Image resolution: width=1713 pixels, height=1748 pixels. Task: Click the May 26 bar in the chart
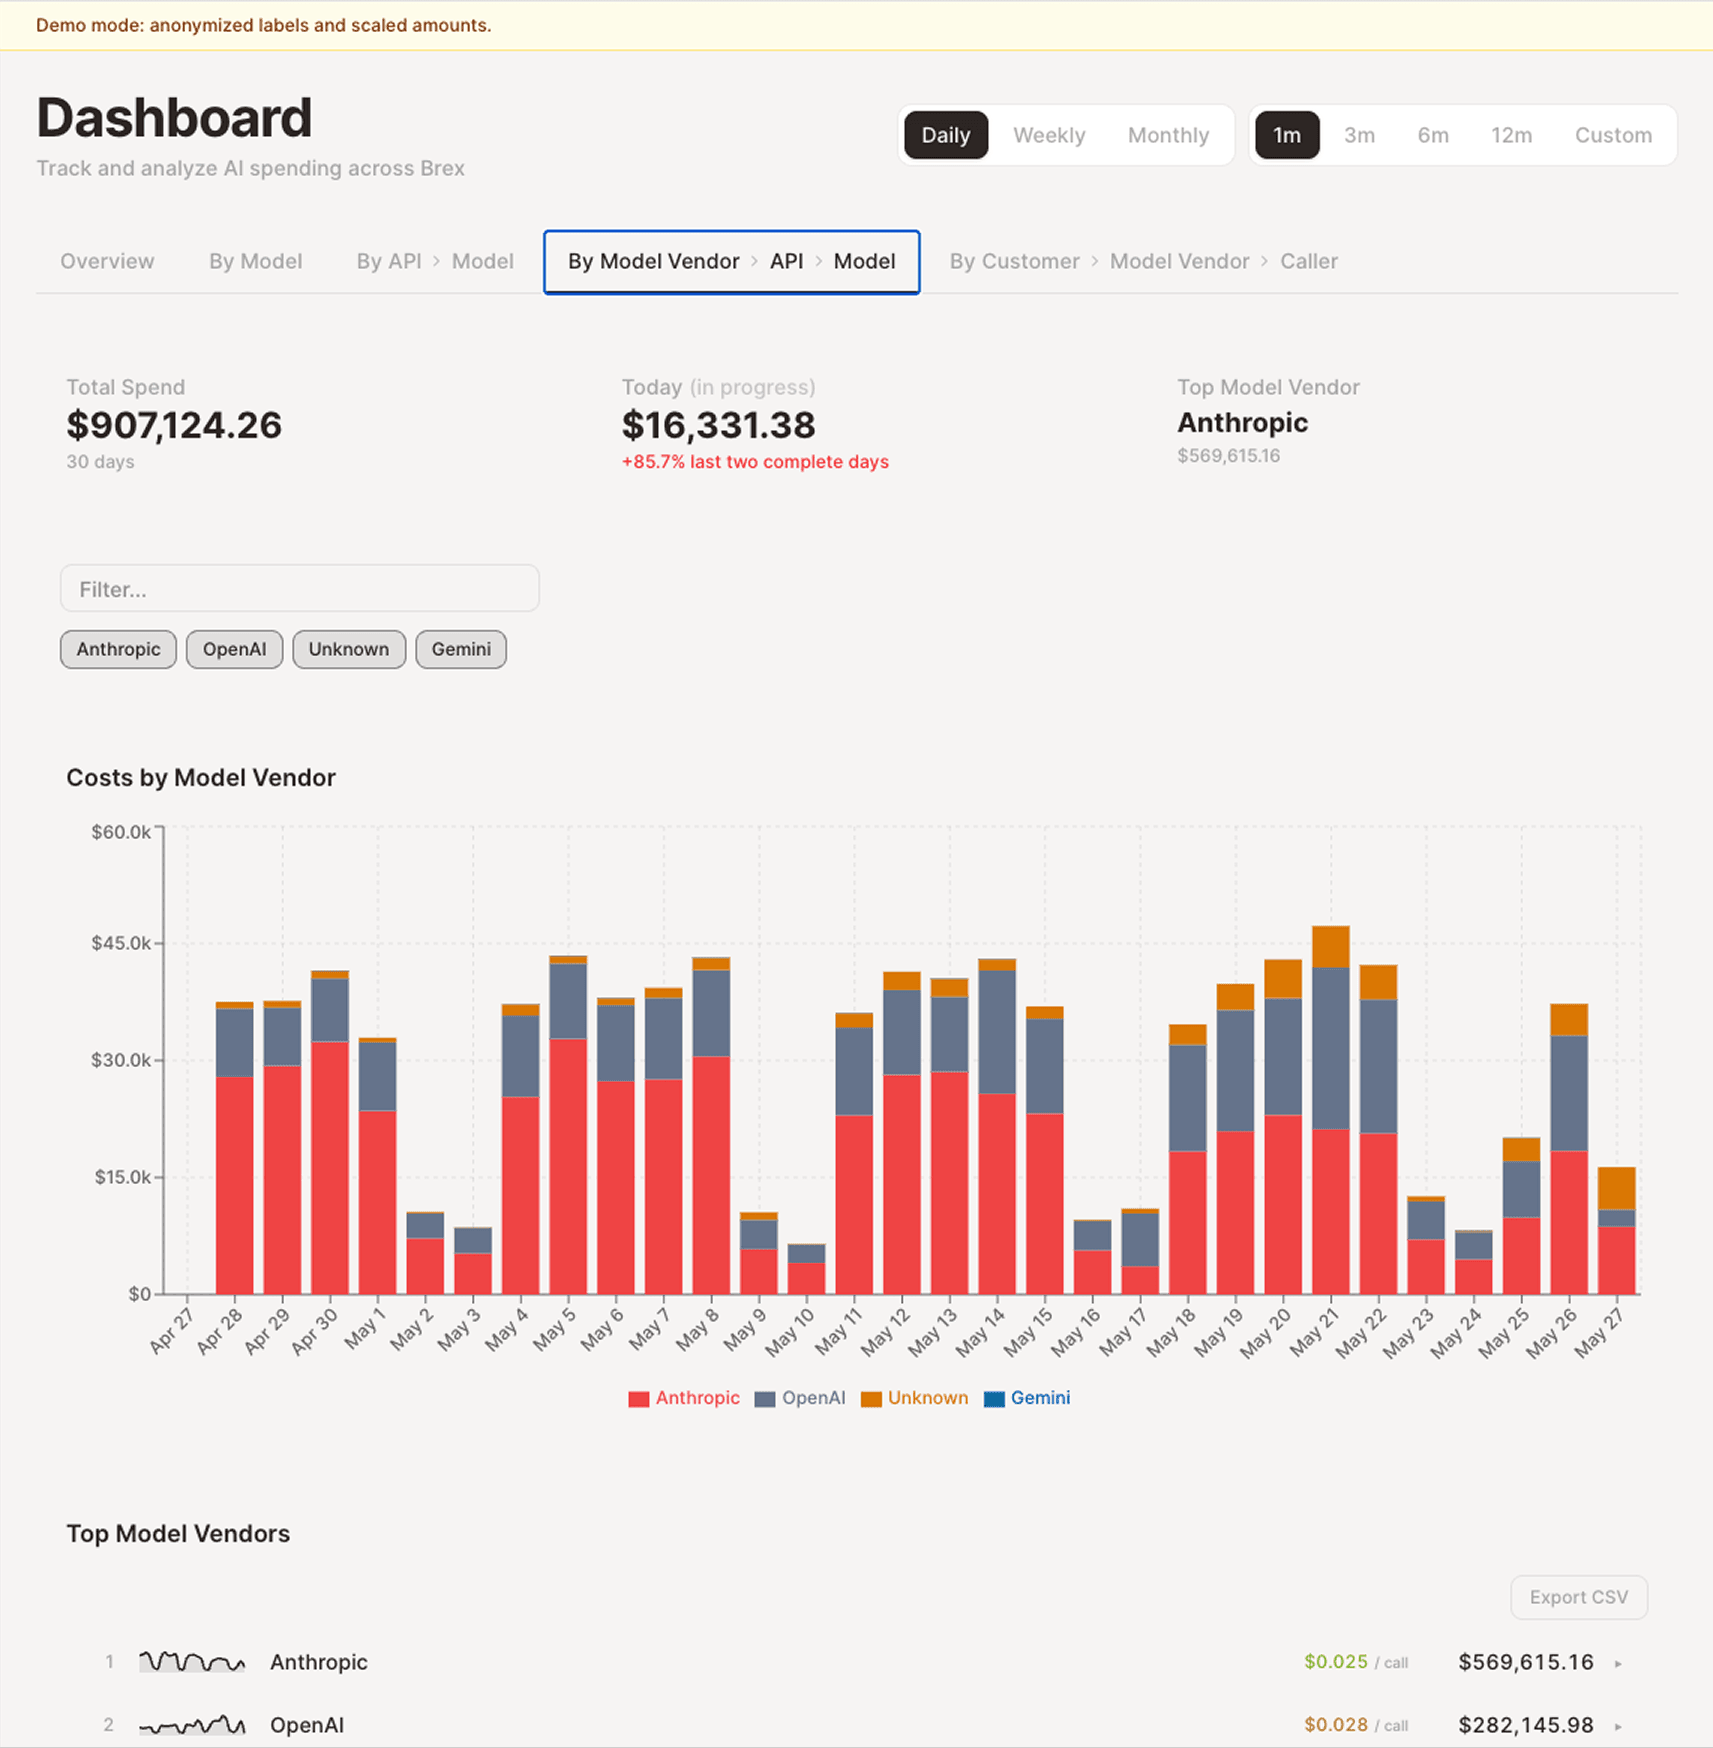[x=1569, y=1149]
